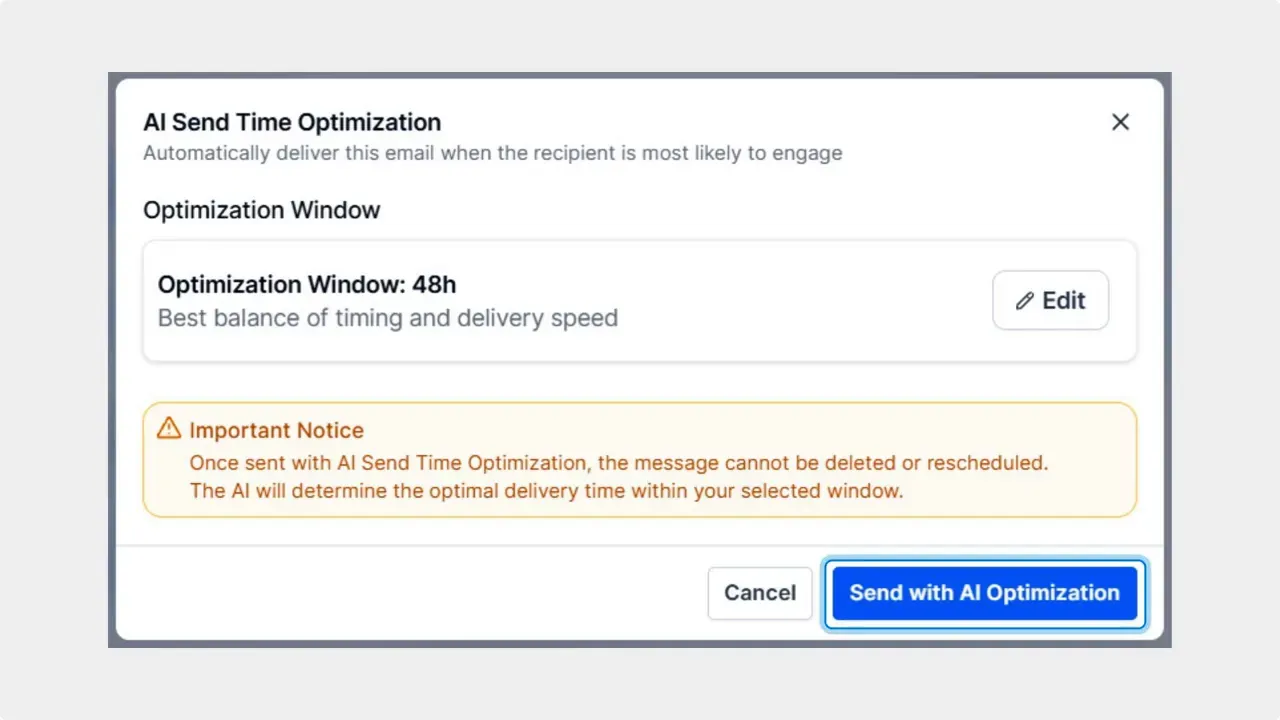Select the Optimization Window section heading
Screen dimensions: 1280x720
pos(262,210)
